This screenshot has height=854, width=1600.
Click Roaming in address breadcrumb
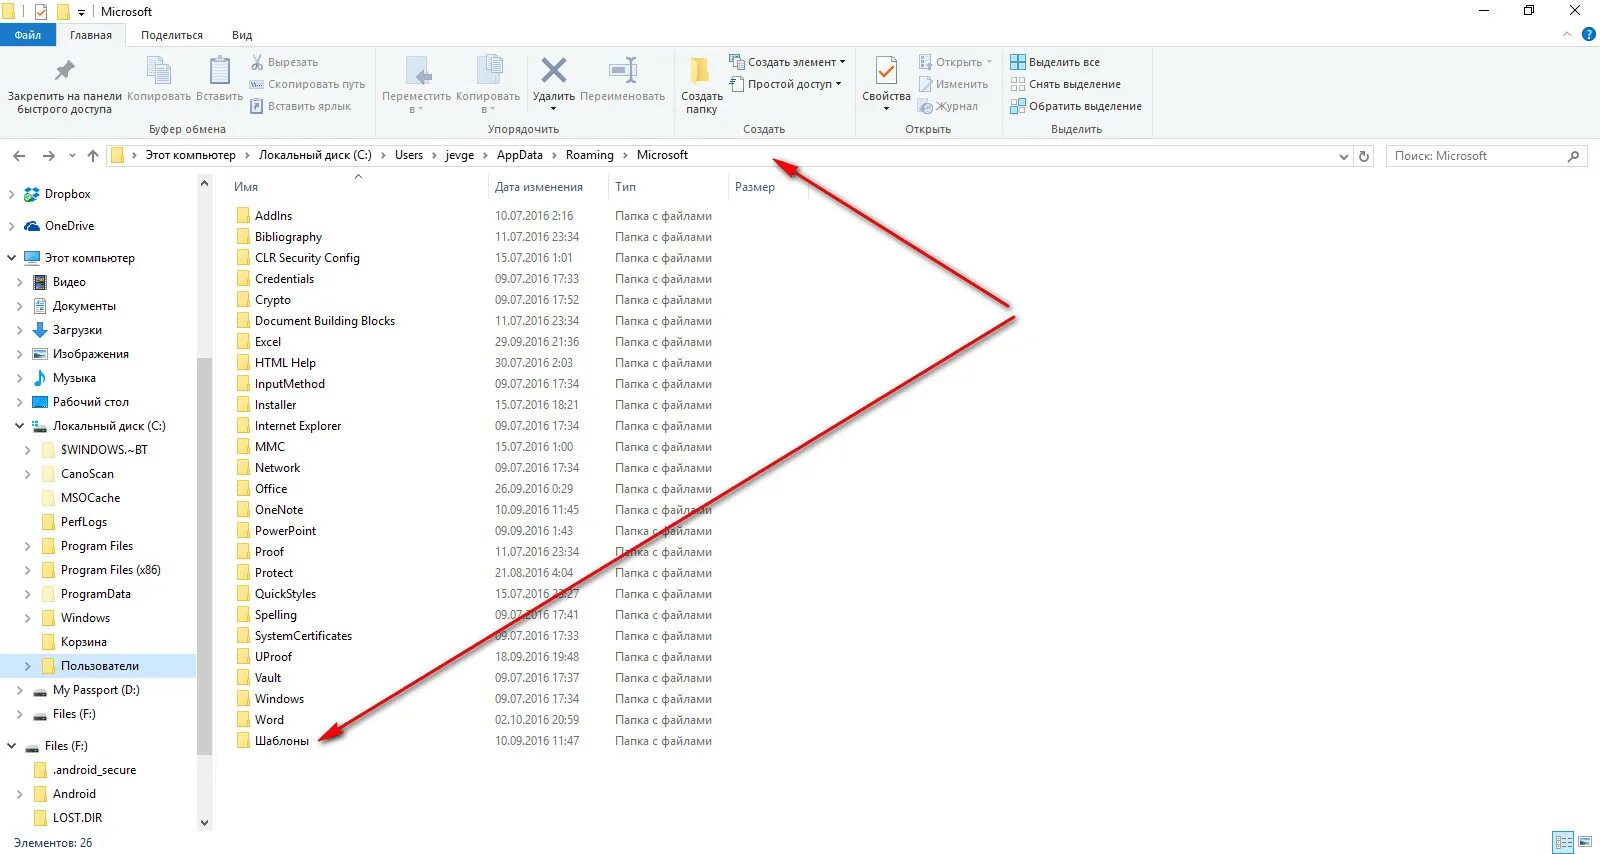click(589, 155)
